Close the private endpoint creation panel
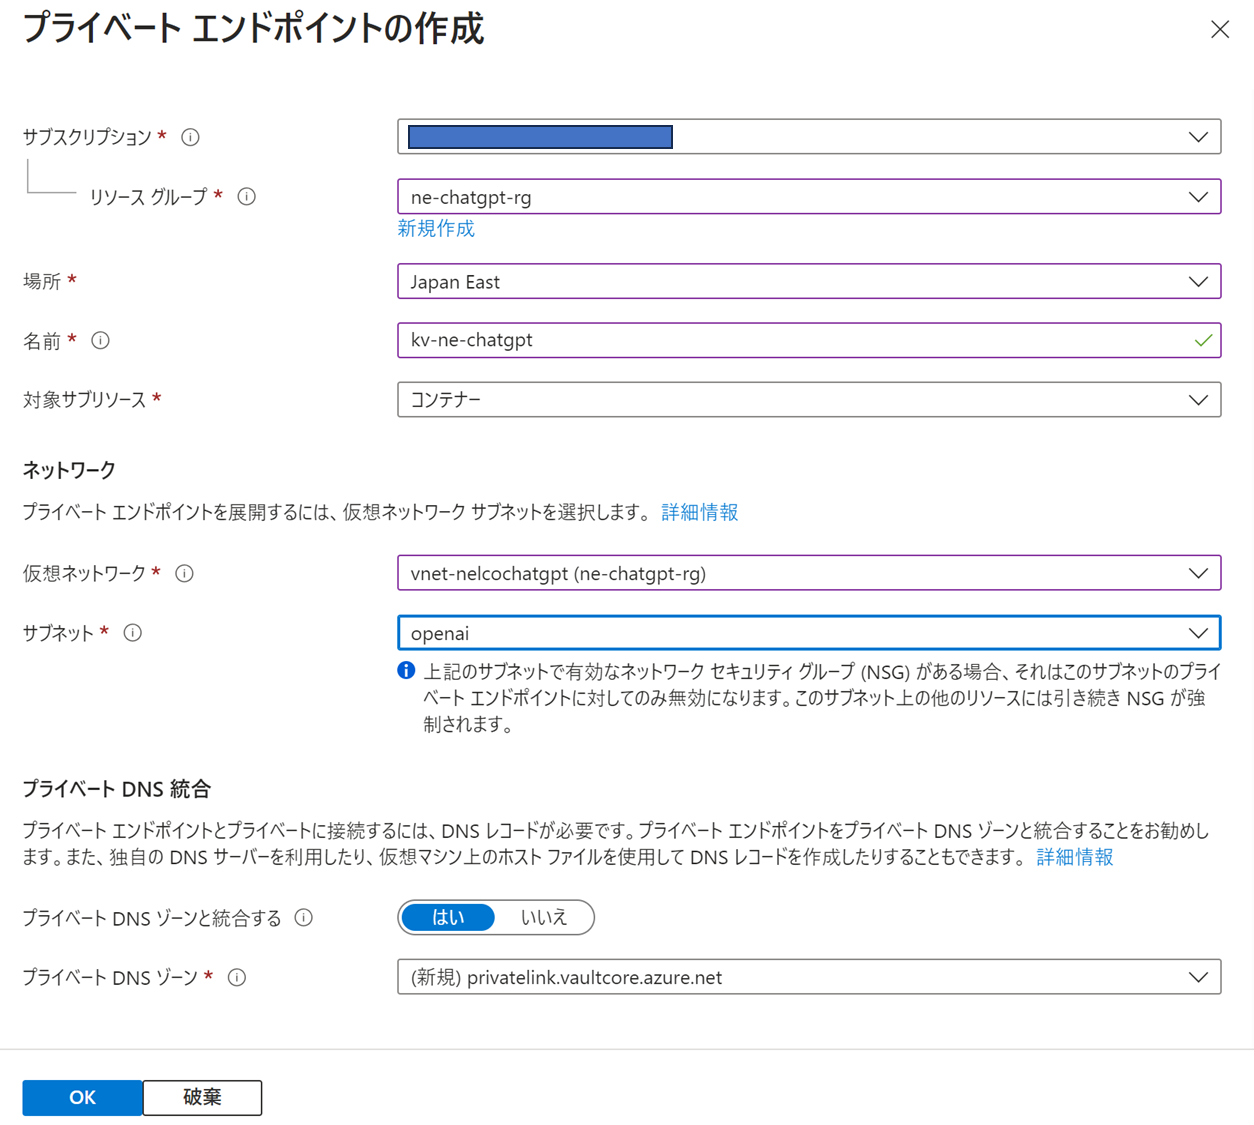The image size is (1254, 1125). [x=1219, y=30]
